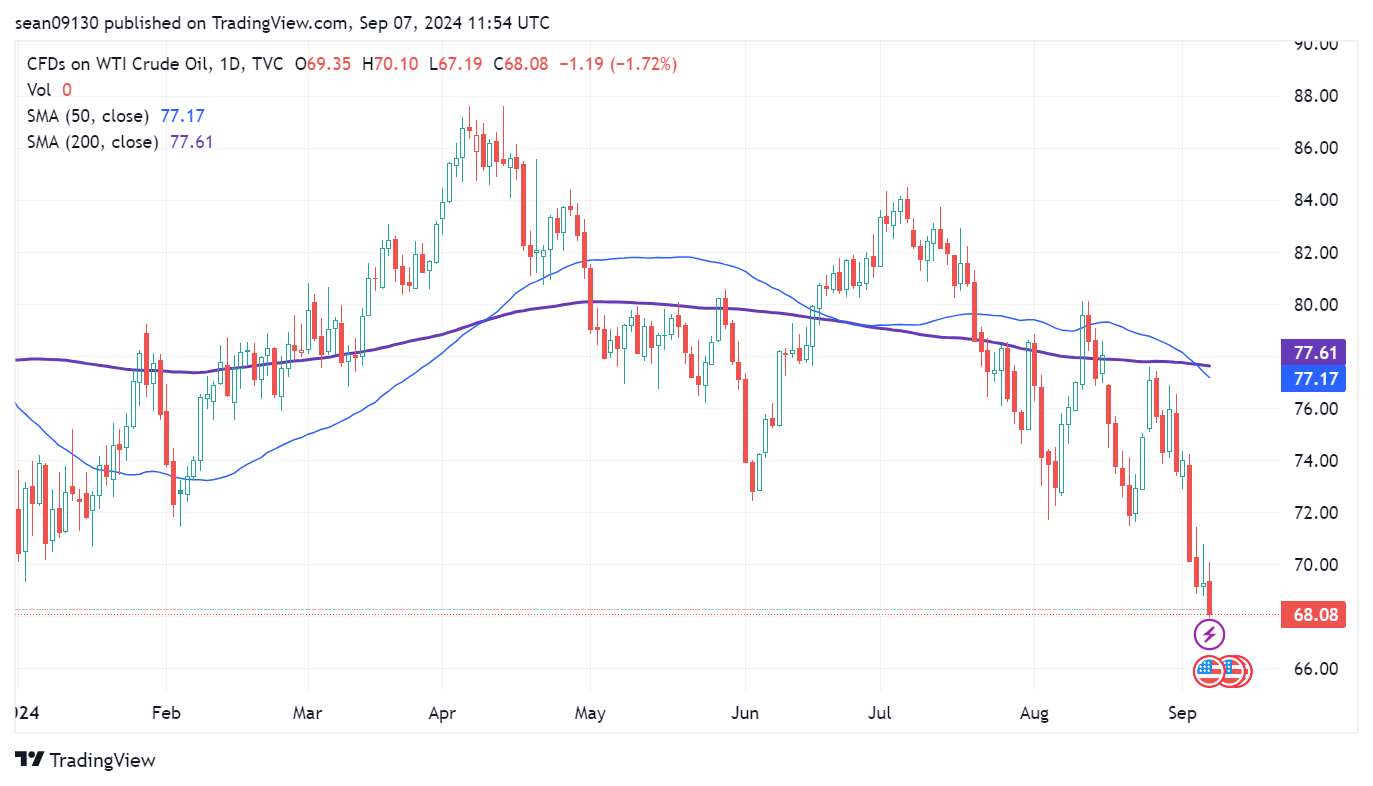This screenshot has height=786, width=1373.
Task: Click the Jul label on time axis
Action: point(880,713)
